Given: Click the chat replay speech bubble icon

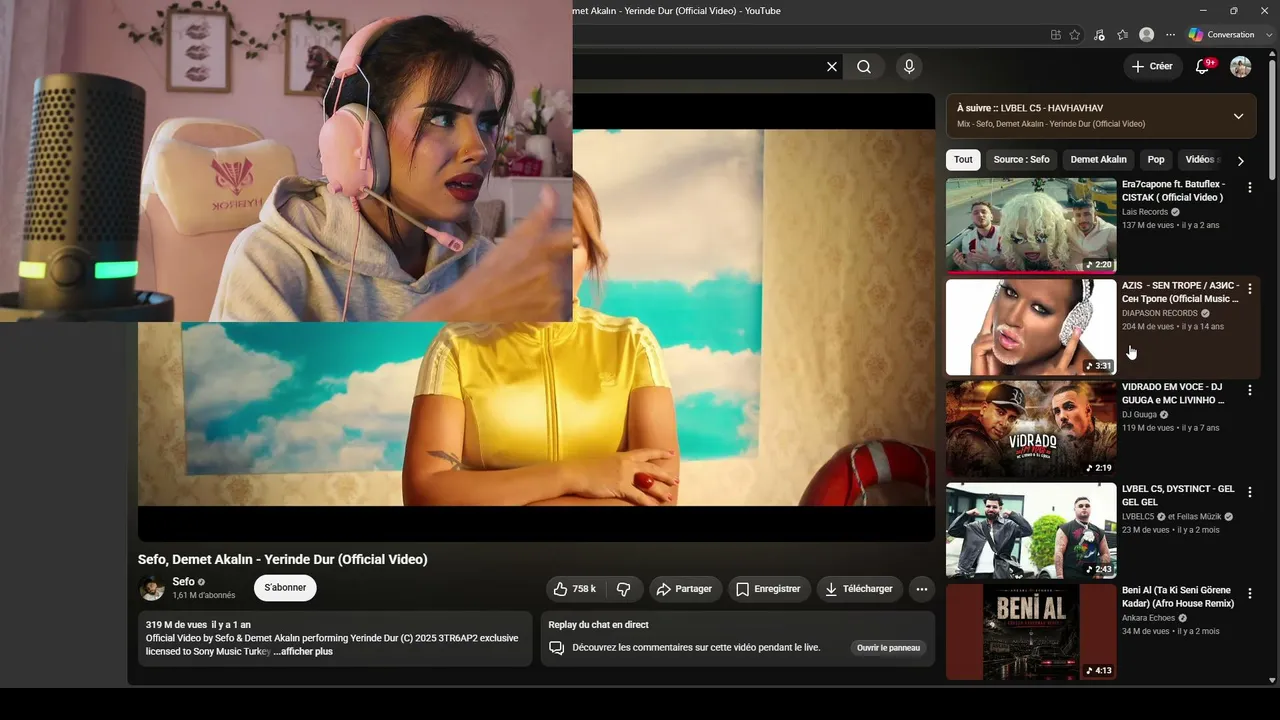Looking at the screenshot, I should tap(557, 648).
